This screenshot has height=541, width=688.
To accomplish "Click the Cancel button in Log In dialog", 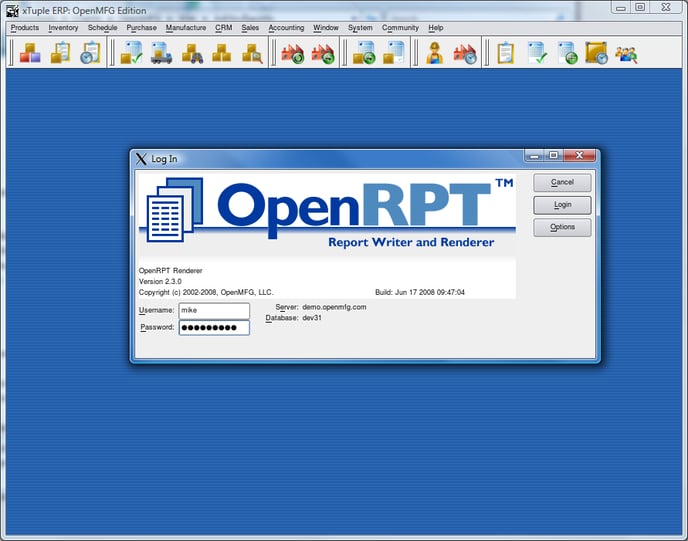I will 562,182.
